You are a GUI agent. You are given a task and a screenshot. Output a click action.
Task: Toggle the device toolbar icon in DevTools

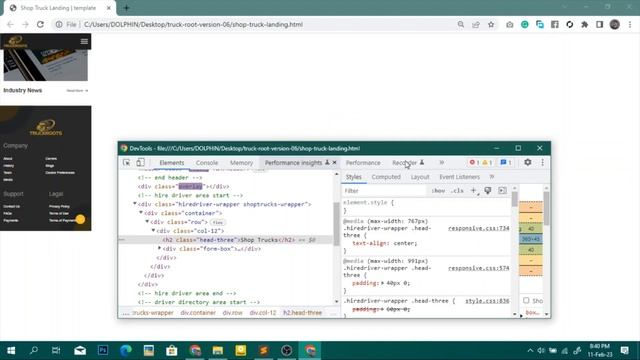[x=140, y=162]
